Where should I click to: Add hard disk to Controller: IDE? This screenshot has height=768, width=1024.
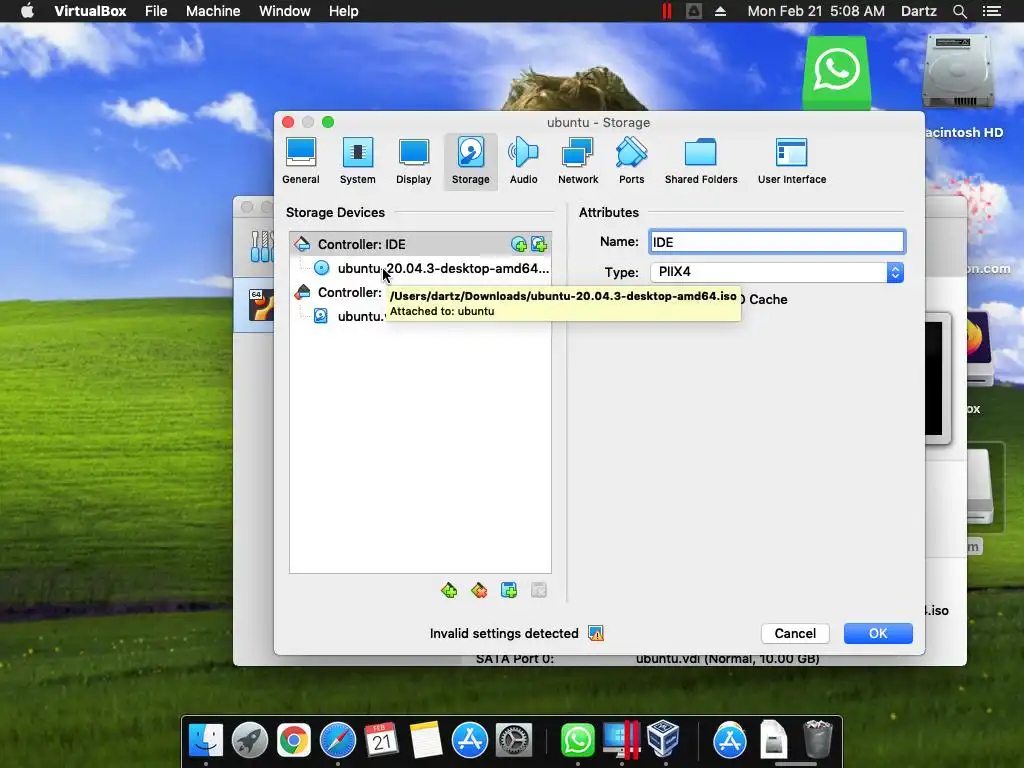[539, 244]
